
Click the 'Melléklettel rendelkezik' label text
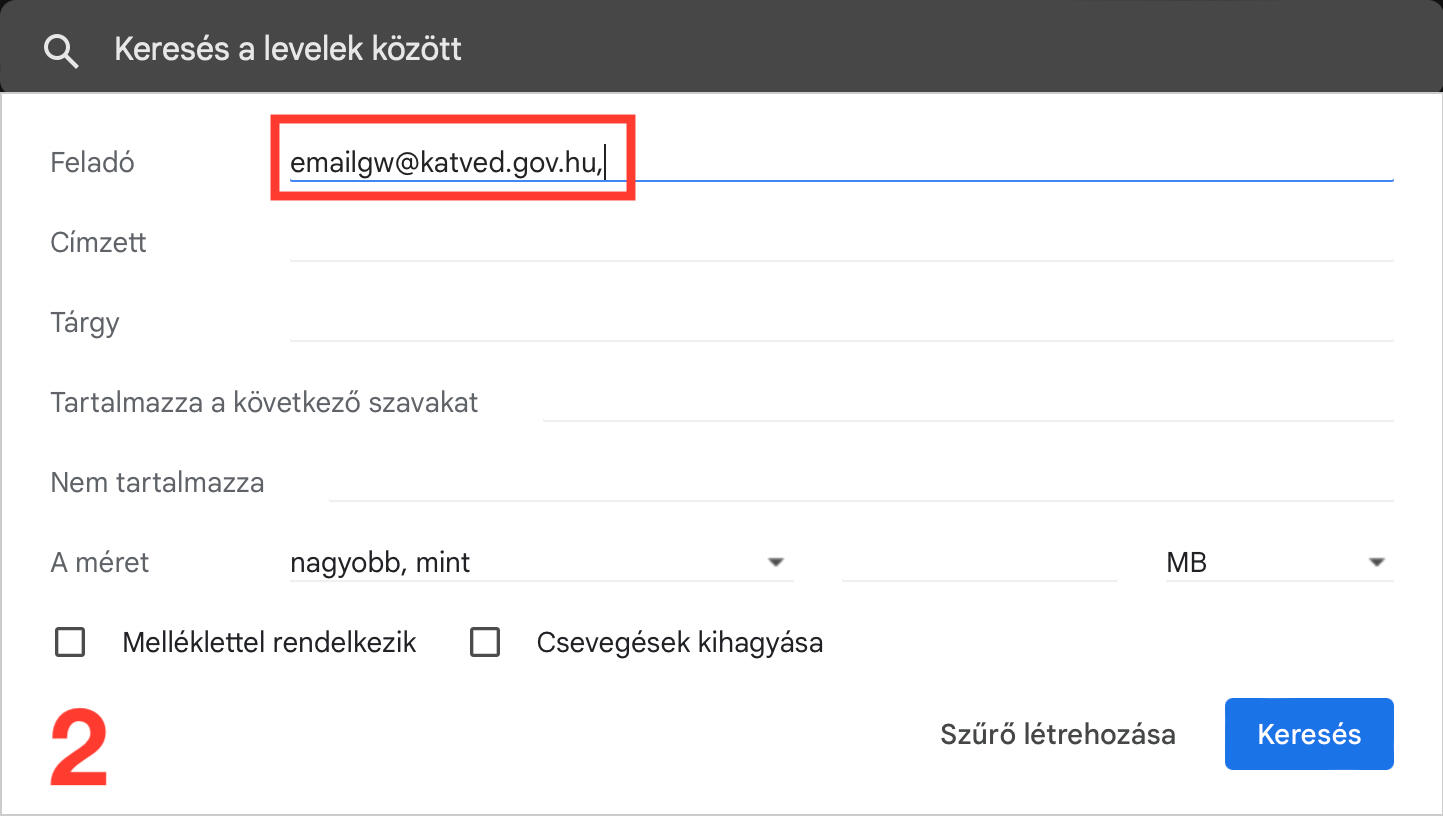[269, 642]
